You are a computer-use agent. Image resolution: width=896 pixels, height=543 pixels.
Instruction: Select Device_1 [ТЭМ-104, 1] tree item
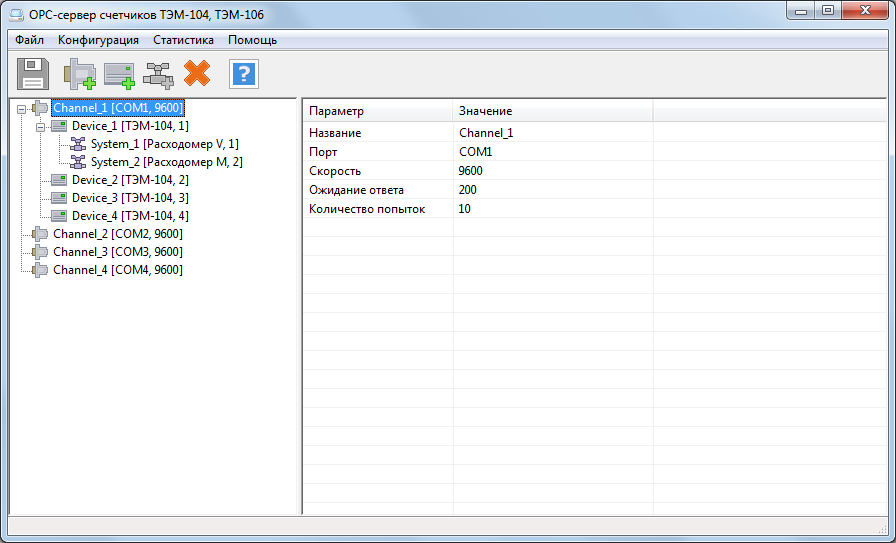[x=130, y=126]
